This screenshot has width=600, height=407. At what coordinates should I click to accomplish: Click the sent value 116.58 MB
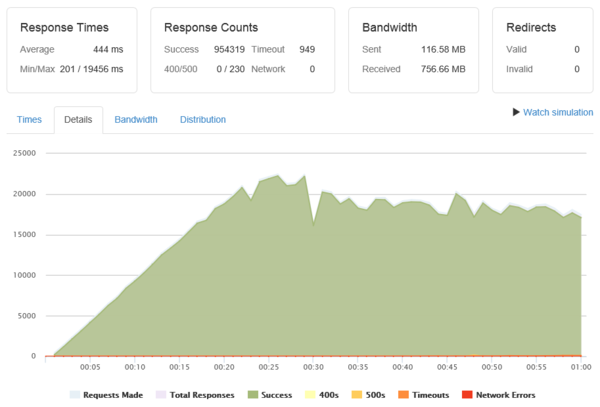[x=443, y=49]
